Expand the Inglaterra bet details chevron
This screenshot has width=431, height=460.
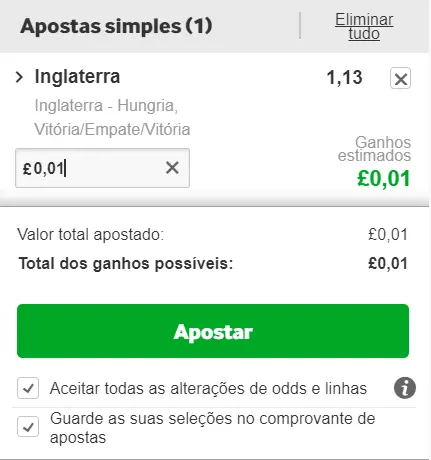pyautogui.click(x=20, y=77)
